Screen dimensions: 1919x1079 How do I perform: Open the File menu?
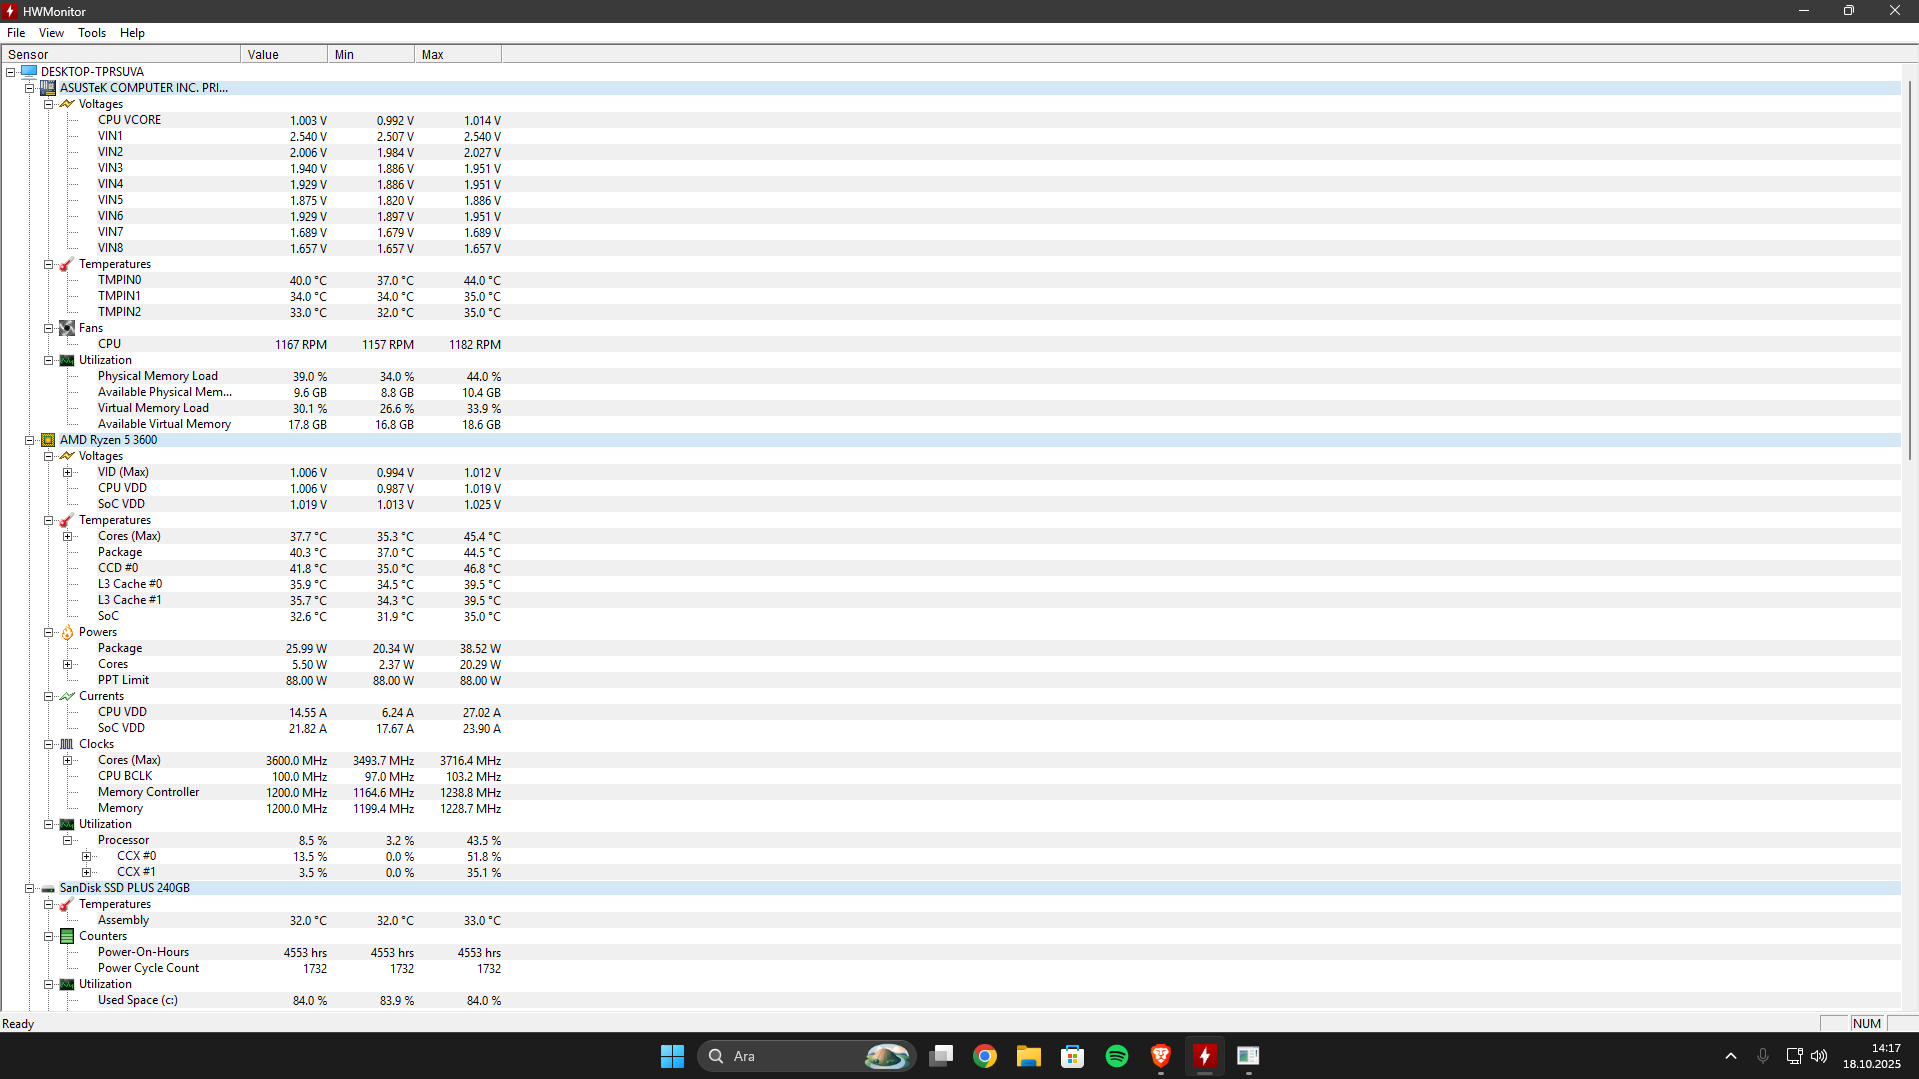16,33
